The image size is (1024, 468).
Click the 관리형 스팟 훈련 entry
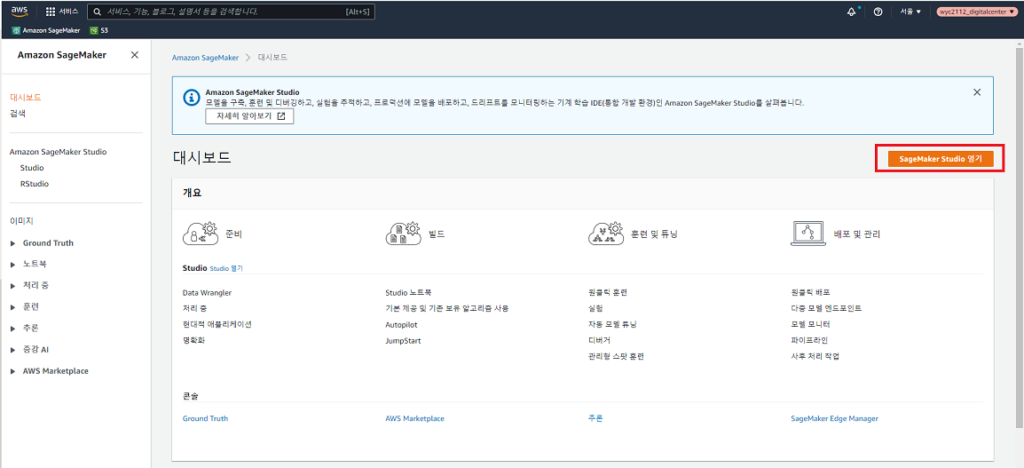(x=616, y=356)
